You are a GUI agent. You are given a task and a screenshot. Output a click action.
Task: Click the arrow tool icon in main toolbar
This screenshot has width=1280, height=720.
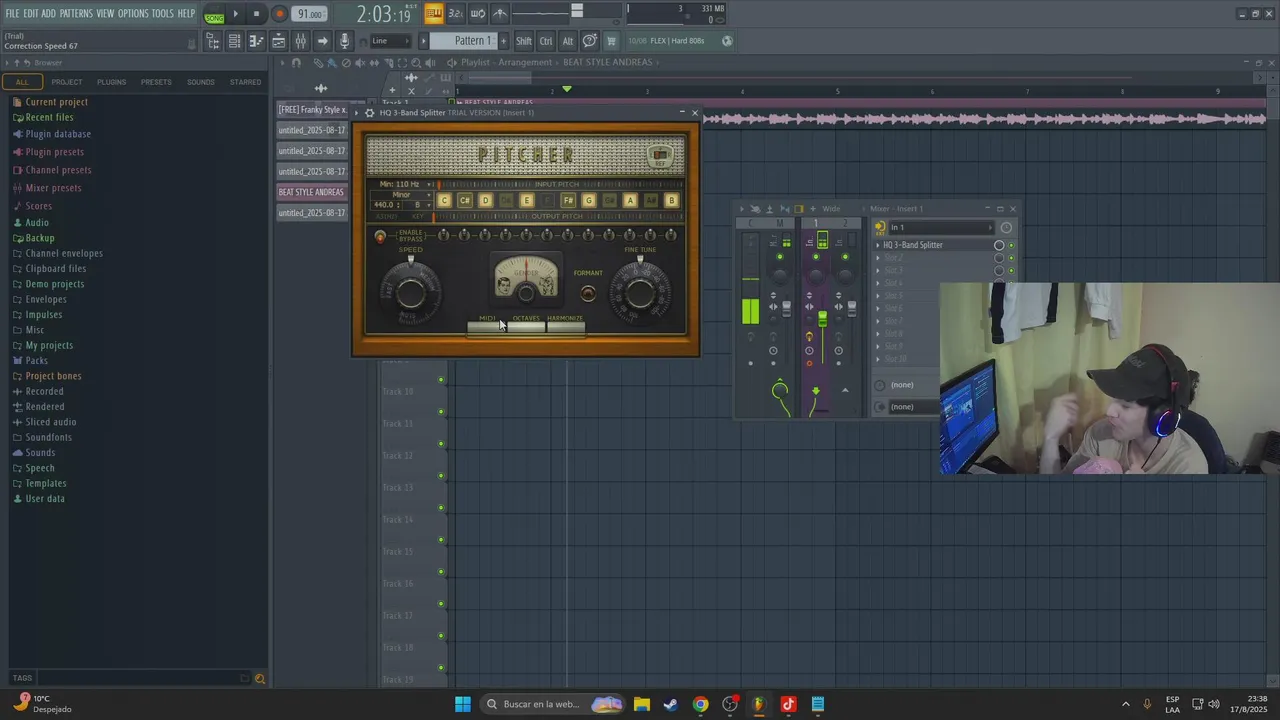322,41
